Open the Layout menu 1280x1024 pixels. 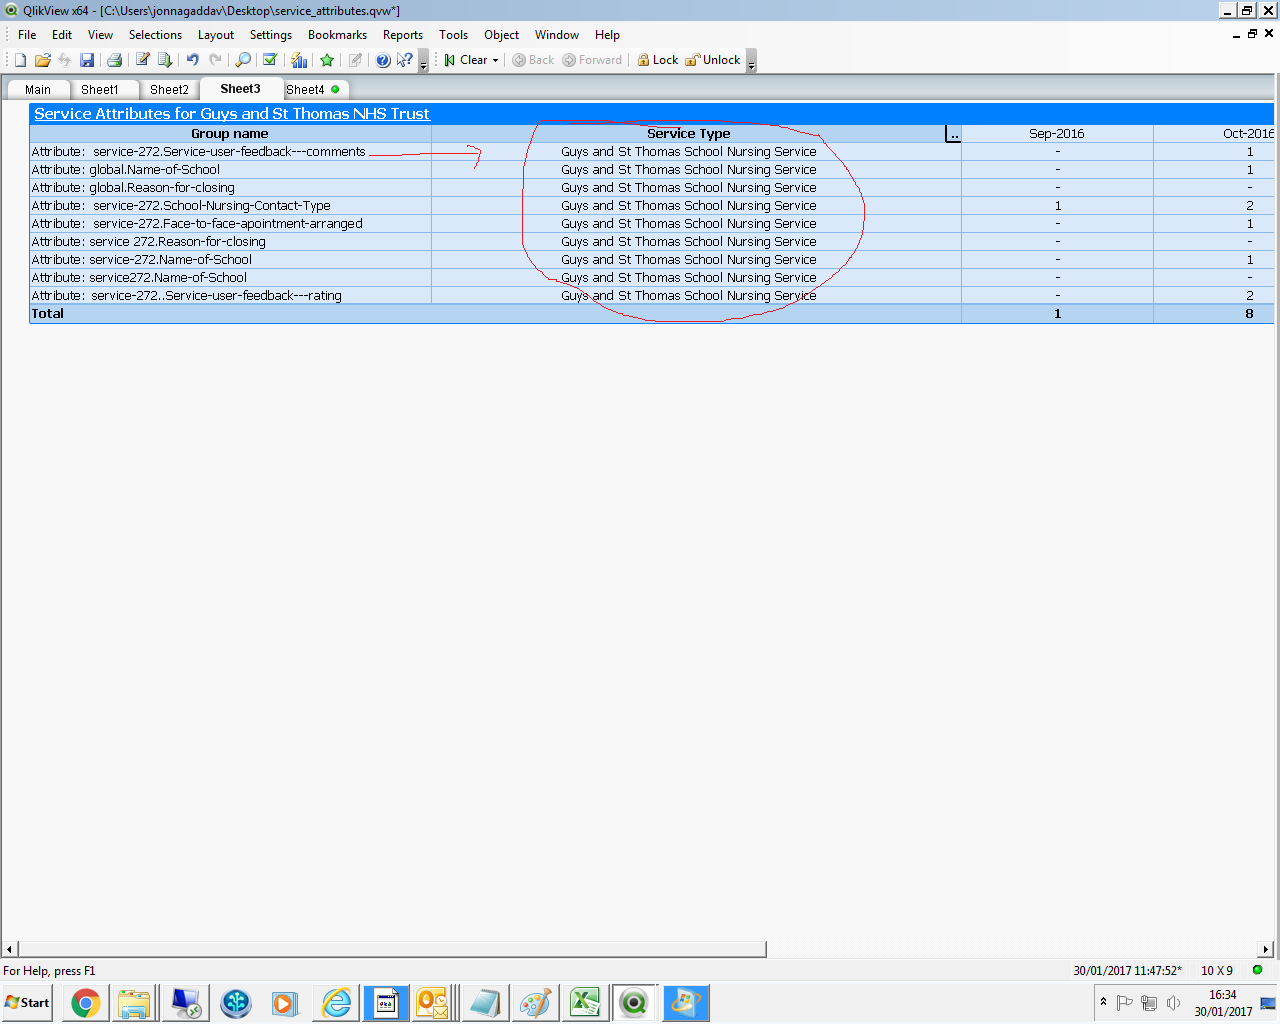(x=216, y=35)
